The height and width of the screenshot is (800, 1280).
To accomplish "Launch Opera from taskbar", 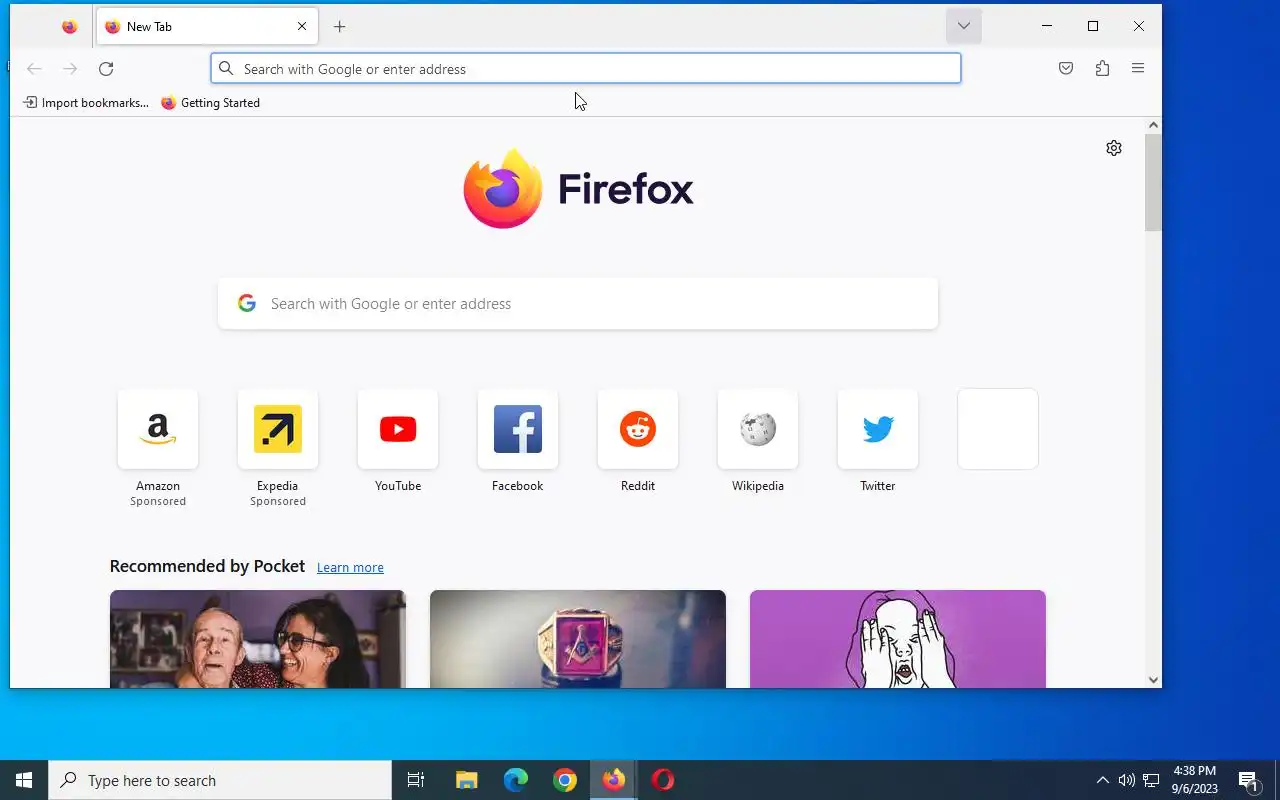I will click(663, 780).
